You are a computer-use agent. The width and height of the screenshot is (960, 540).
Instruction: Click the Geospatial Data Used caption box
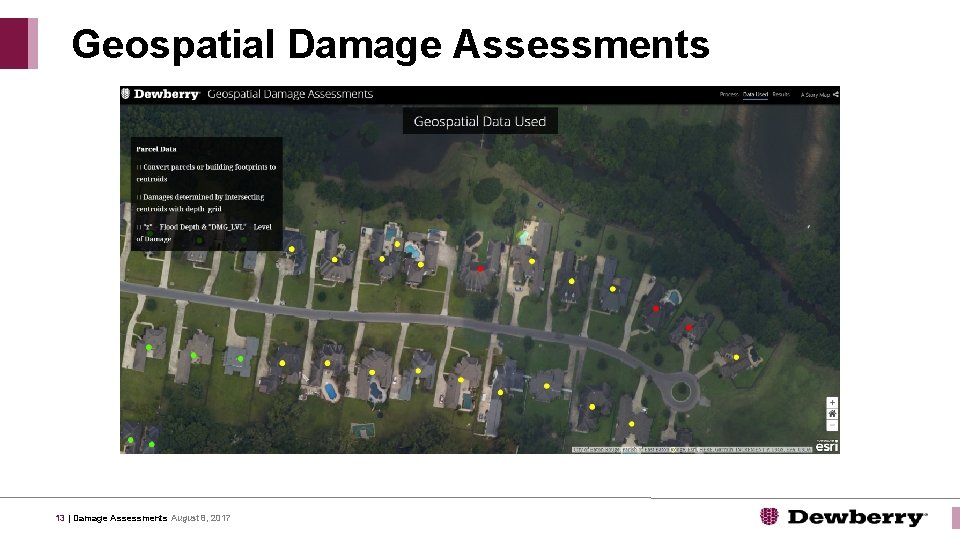(479, 121)
